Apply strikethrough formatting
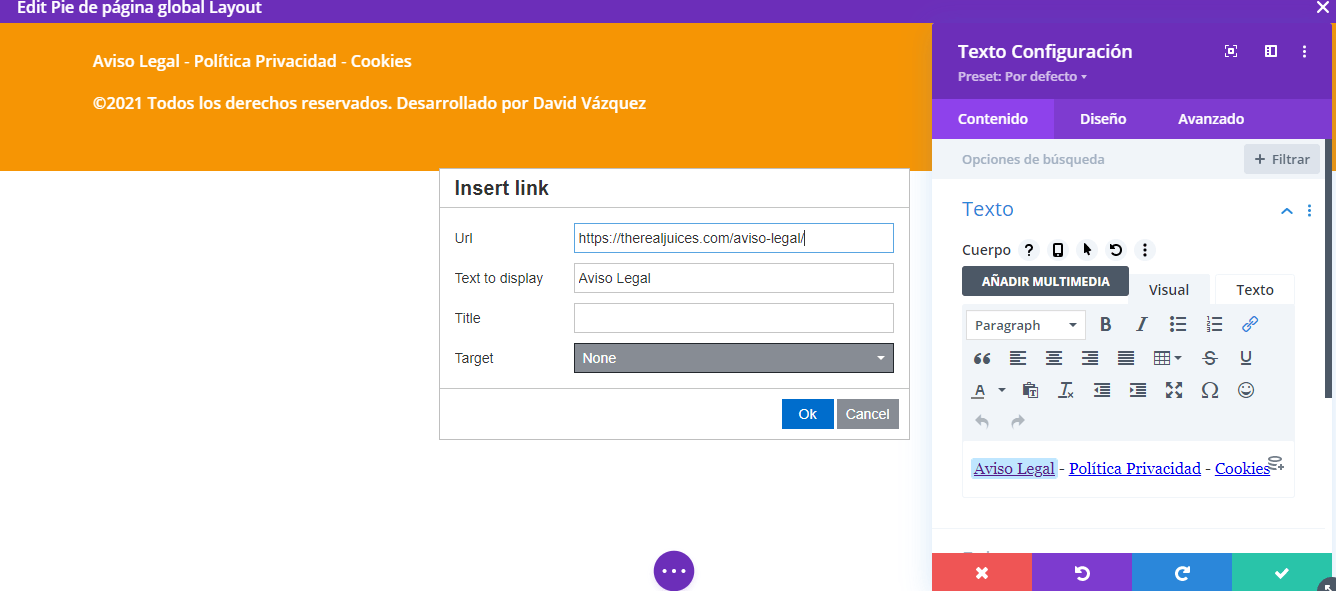This screenshot has height=591, width=1336. coord(1210,358)
